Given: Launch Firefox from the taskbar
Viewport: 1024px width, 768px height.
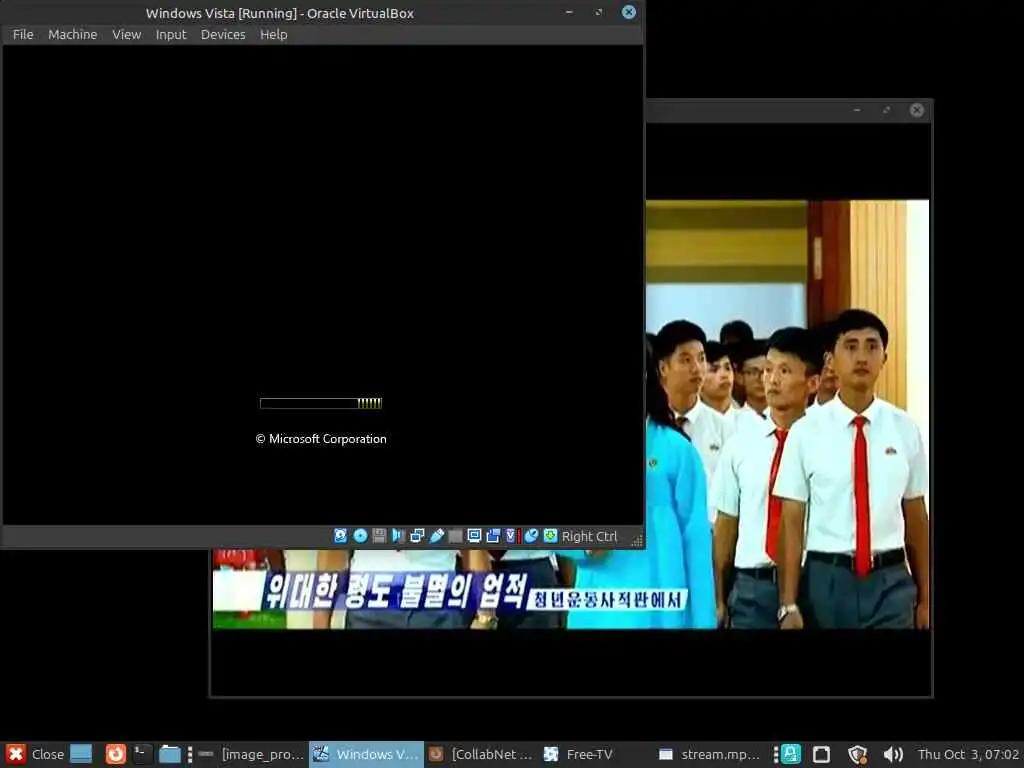Looking at the screenshot, I should coord(116,754).
